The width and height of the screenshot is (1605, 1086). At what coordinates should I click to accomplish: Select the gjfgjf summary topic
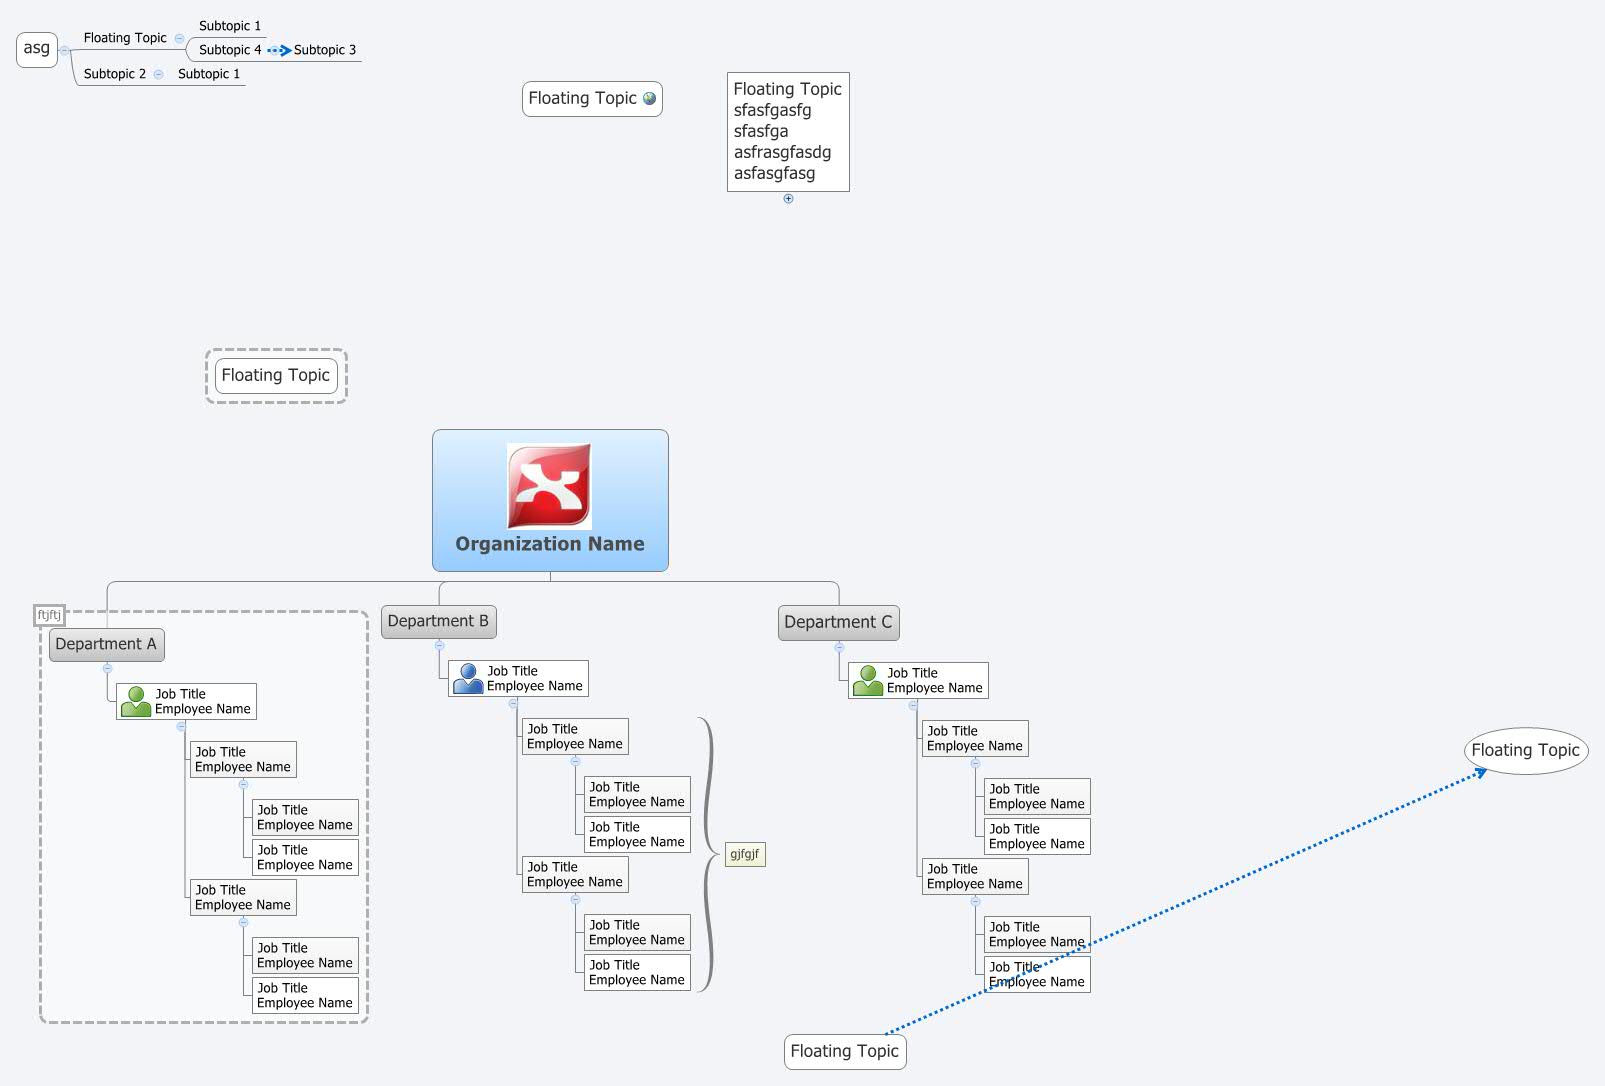(x=744, y=853)
